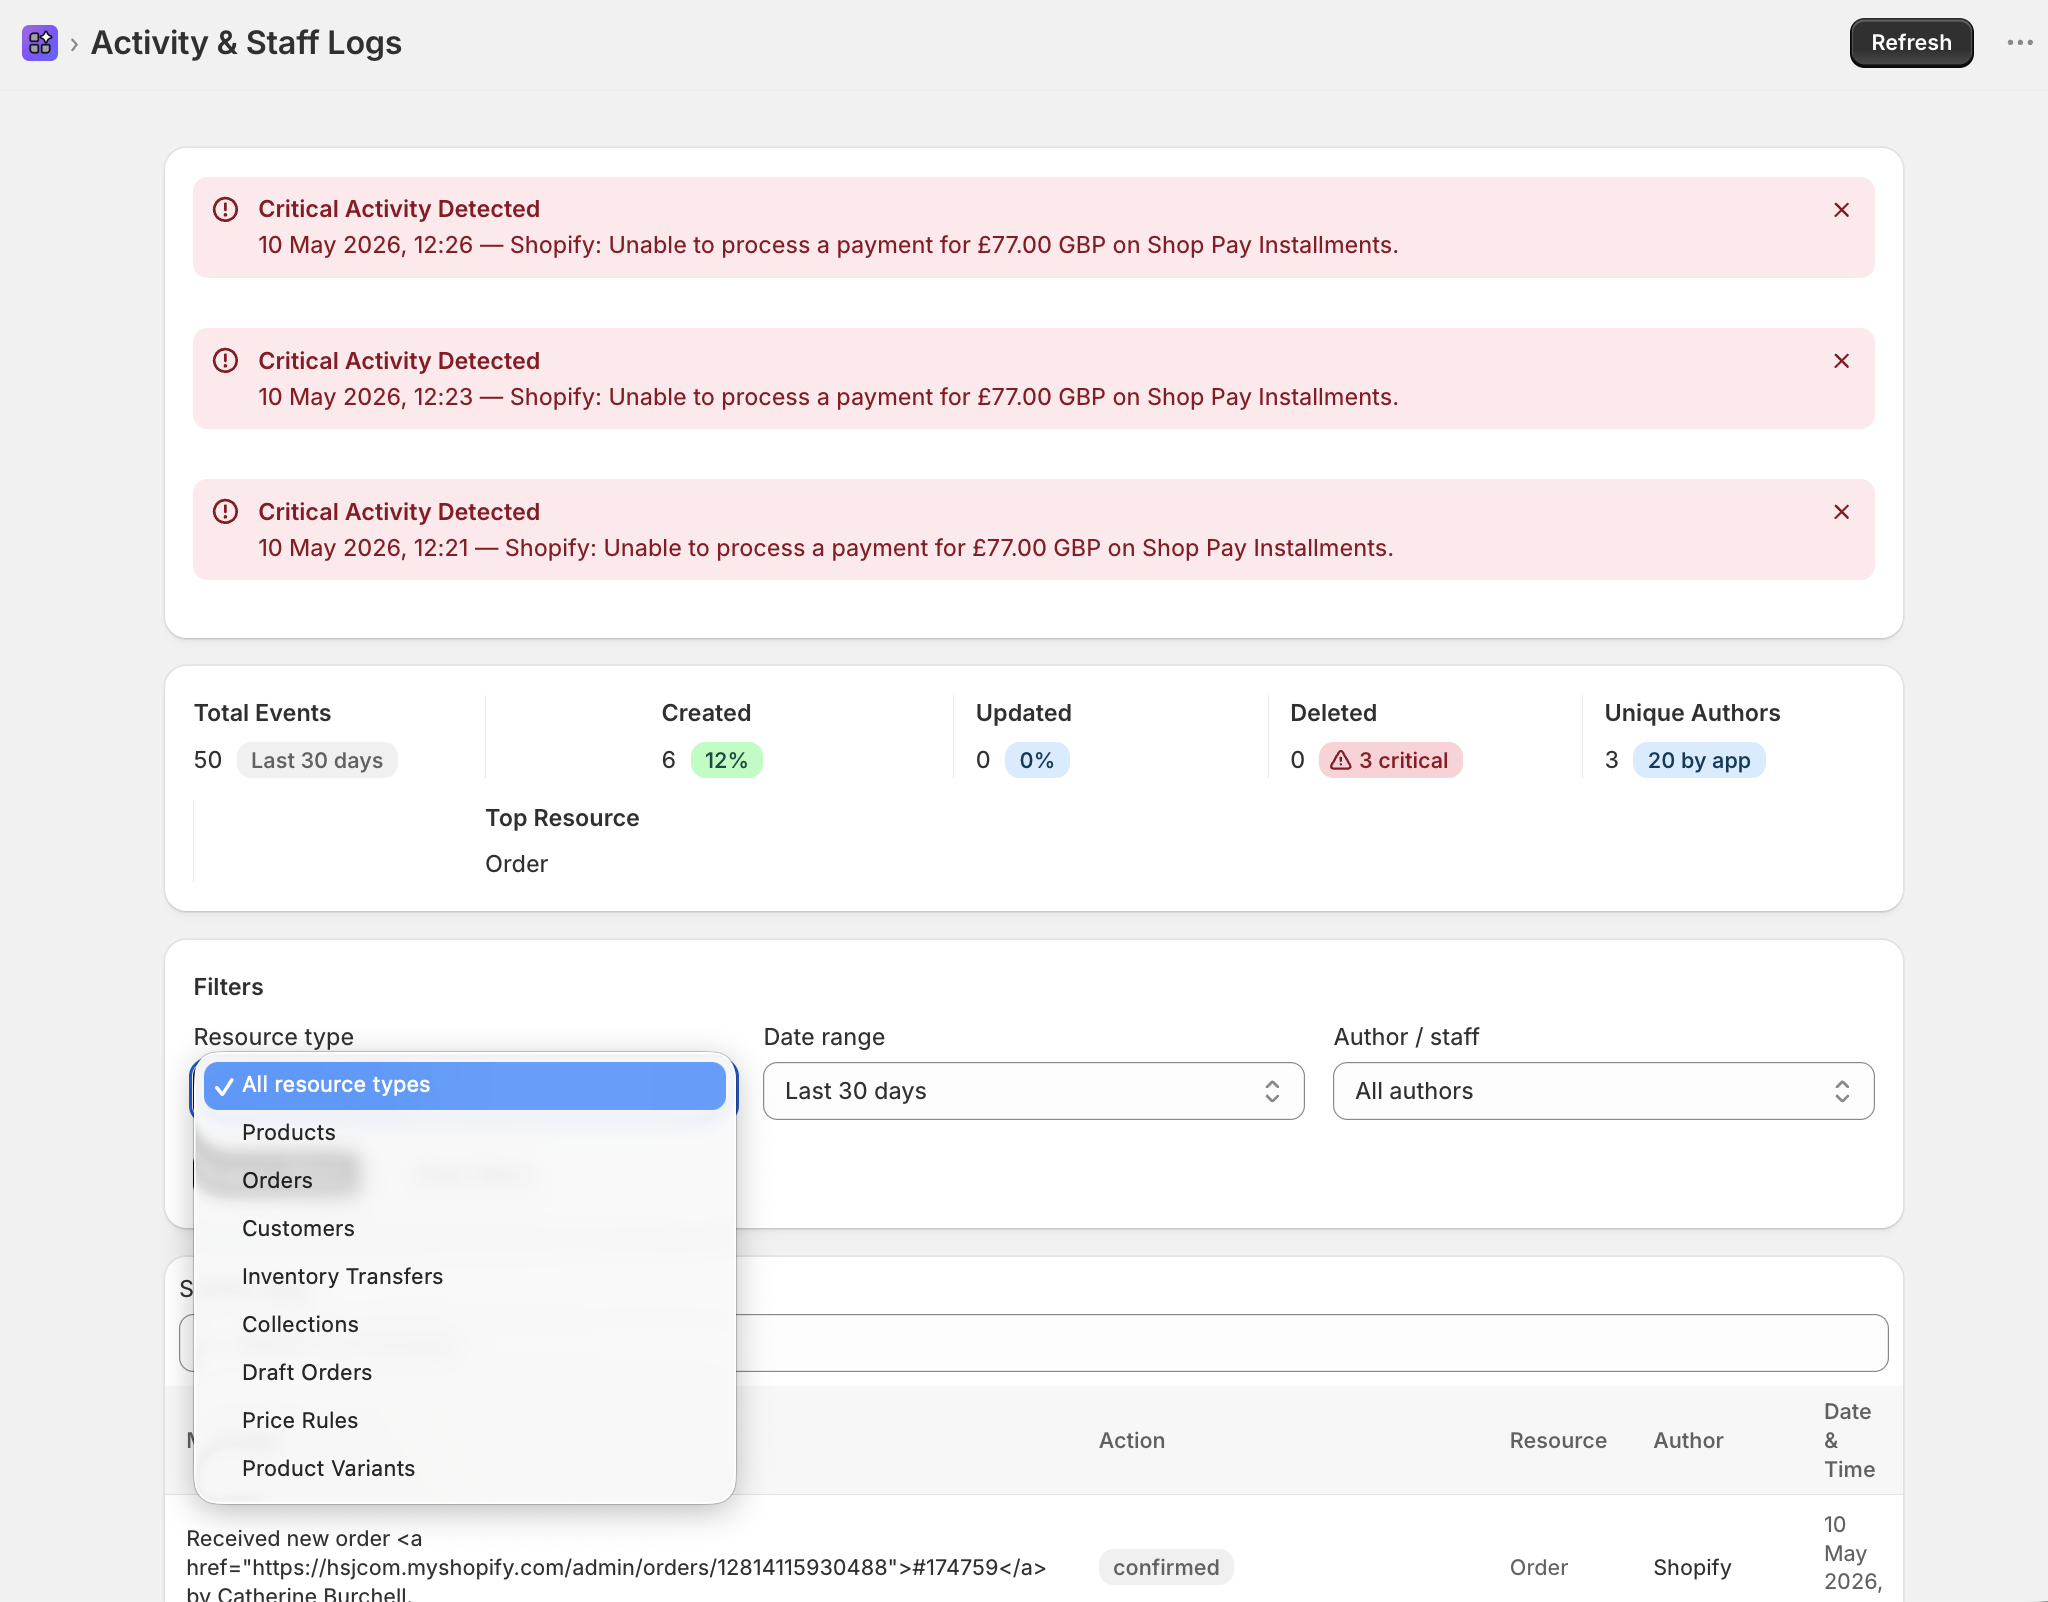Click the Resource column header
The width and height of the screenshot is (2048, 1602).
[x=1558, y=1441]
